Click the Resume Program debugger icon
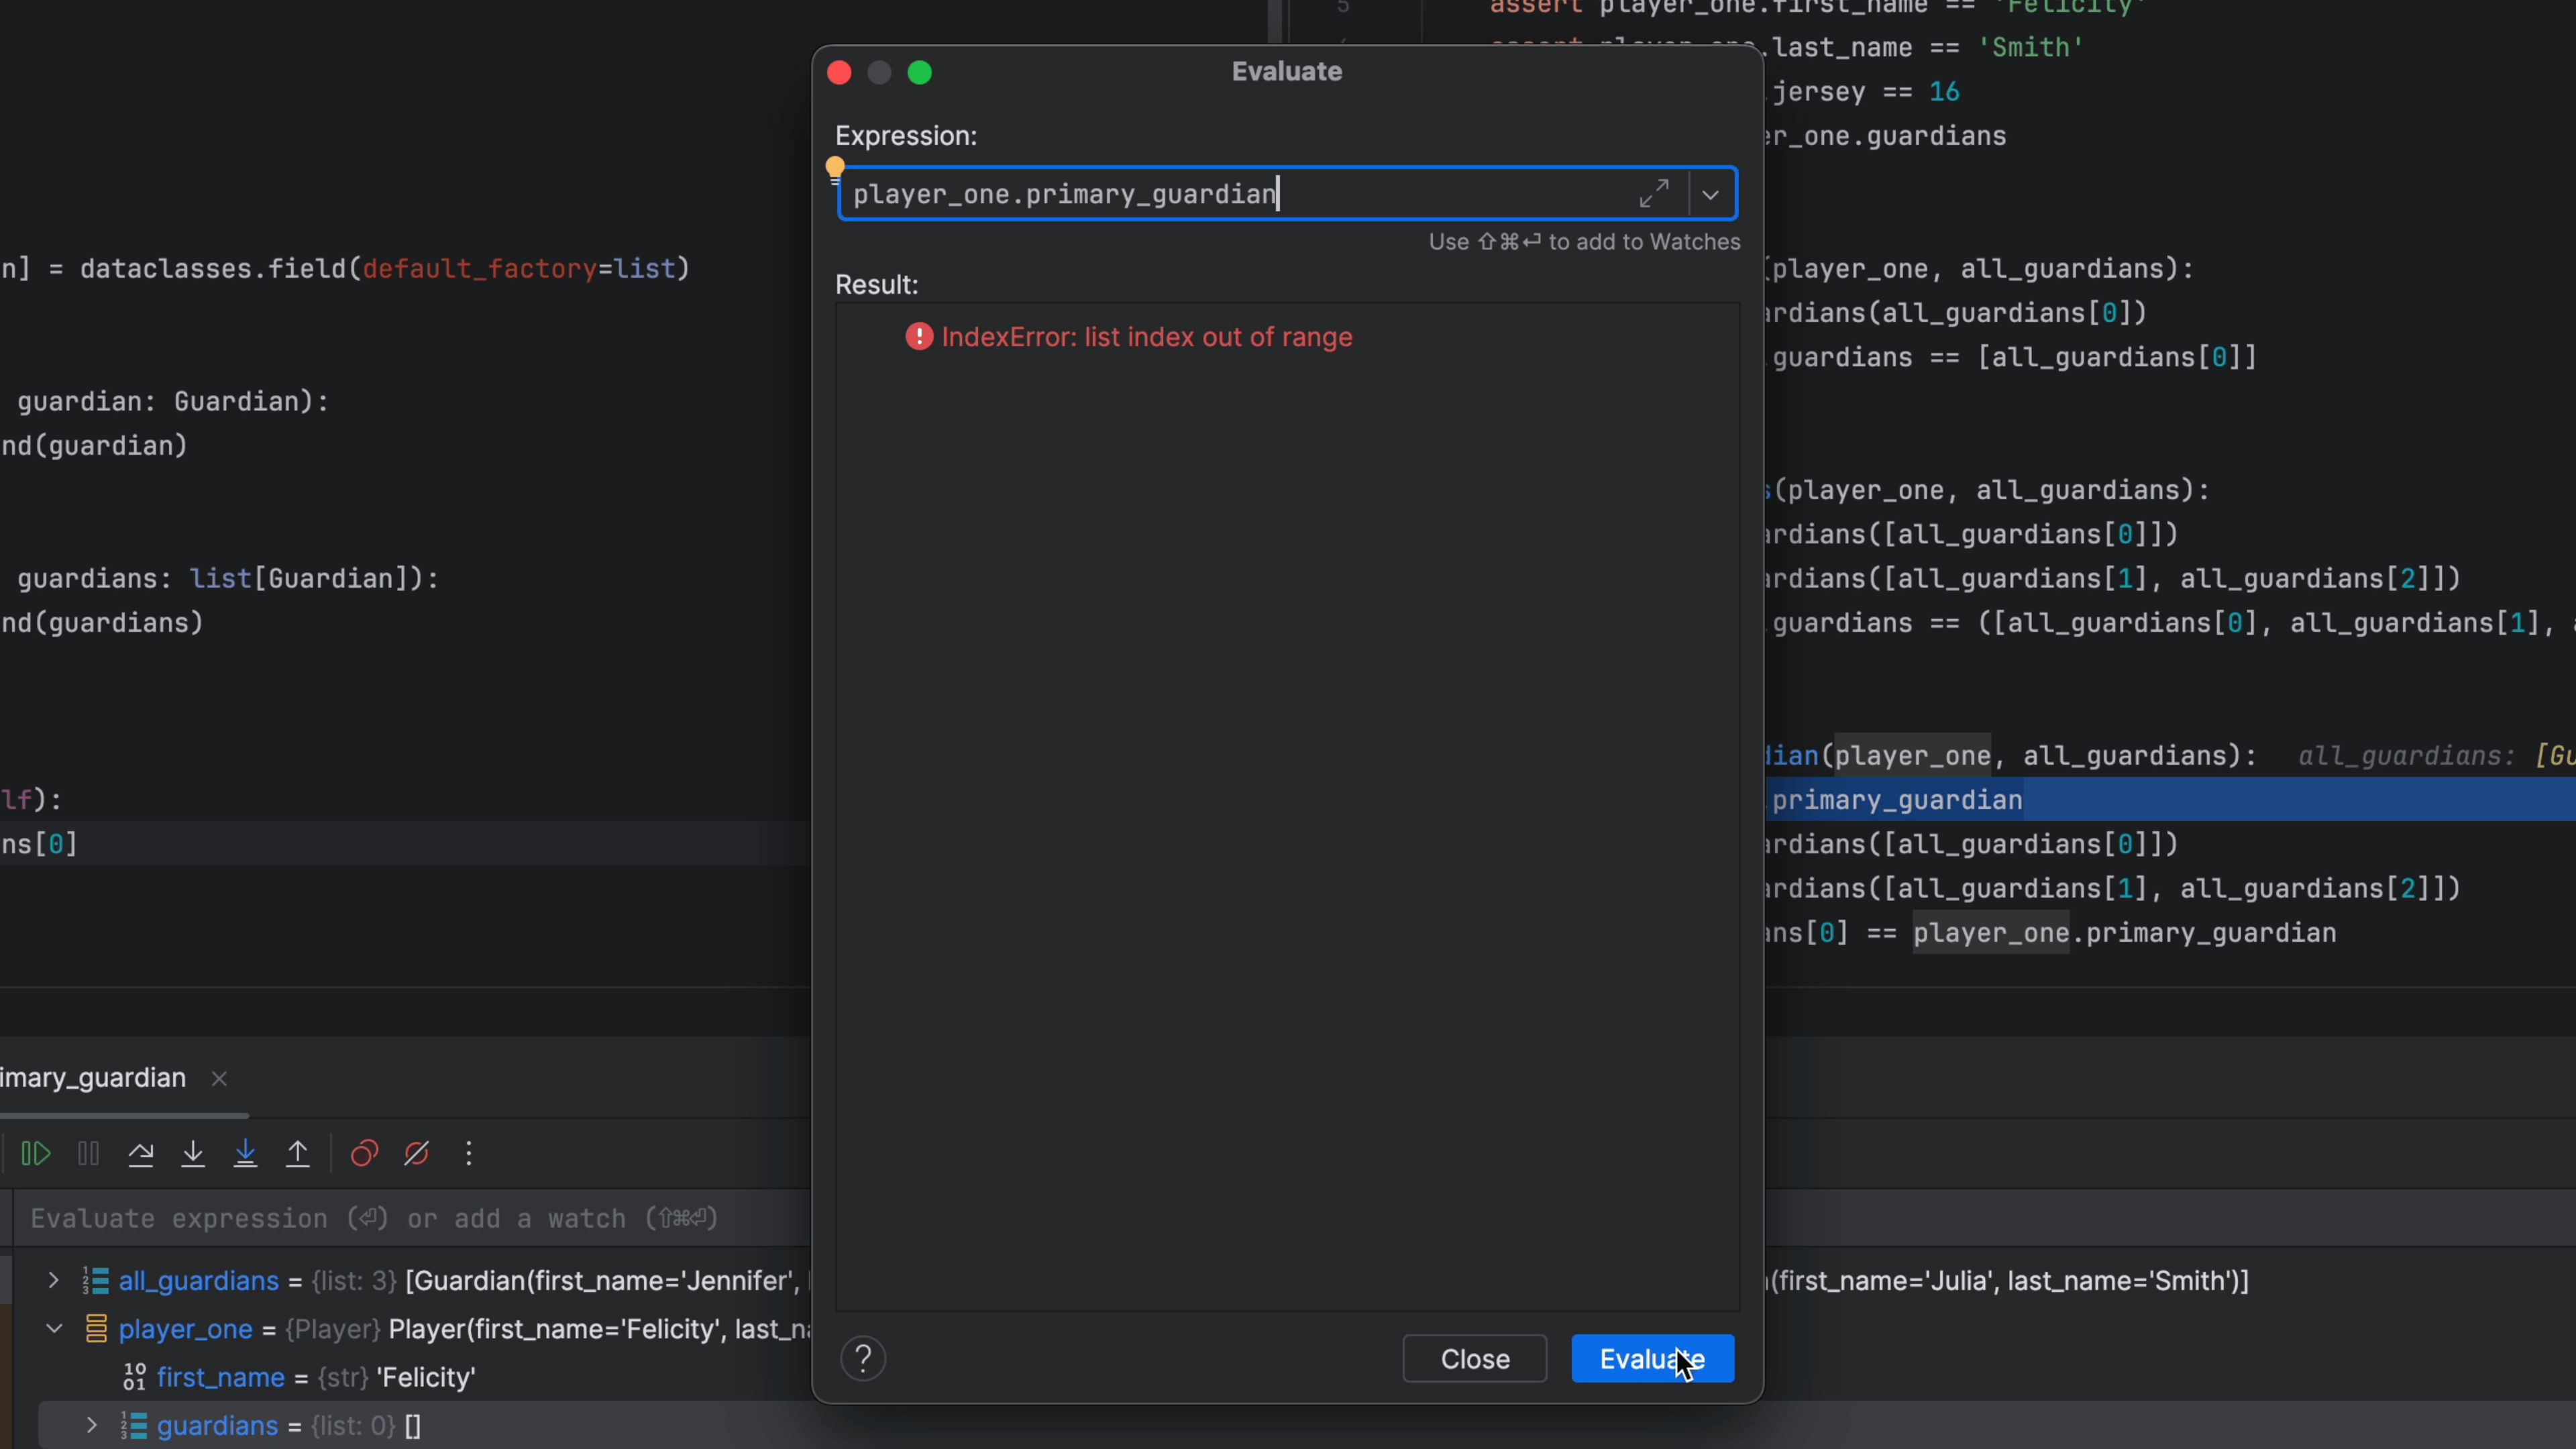 [x=36, y=1154]
